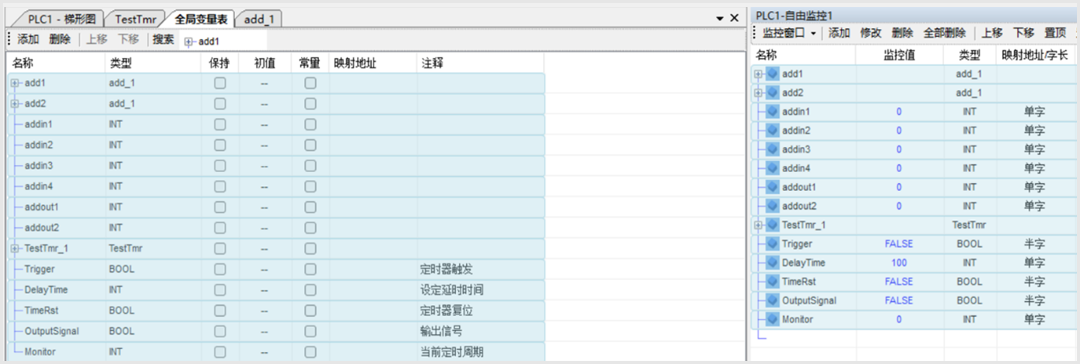The width and height of the screenshot is (1080, 364).
Task: Click 下移 in the monitor toolbar
Action: (1024, 33)
